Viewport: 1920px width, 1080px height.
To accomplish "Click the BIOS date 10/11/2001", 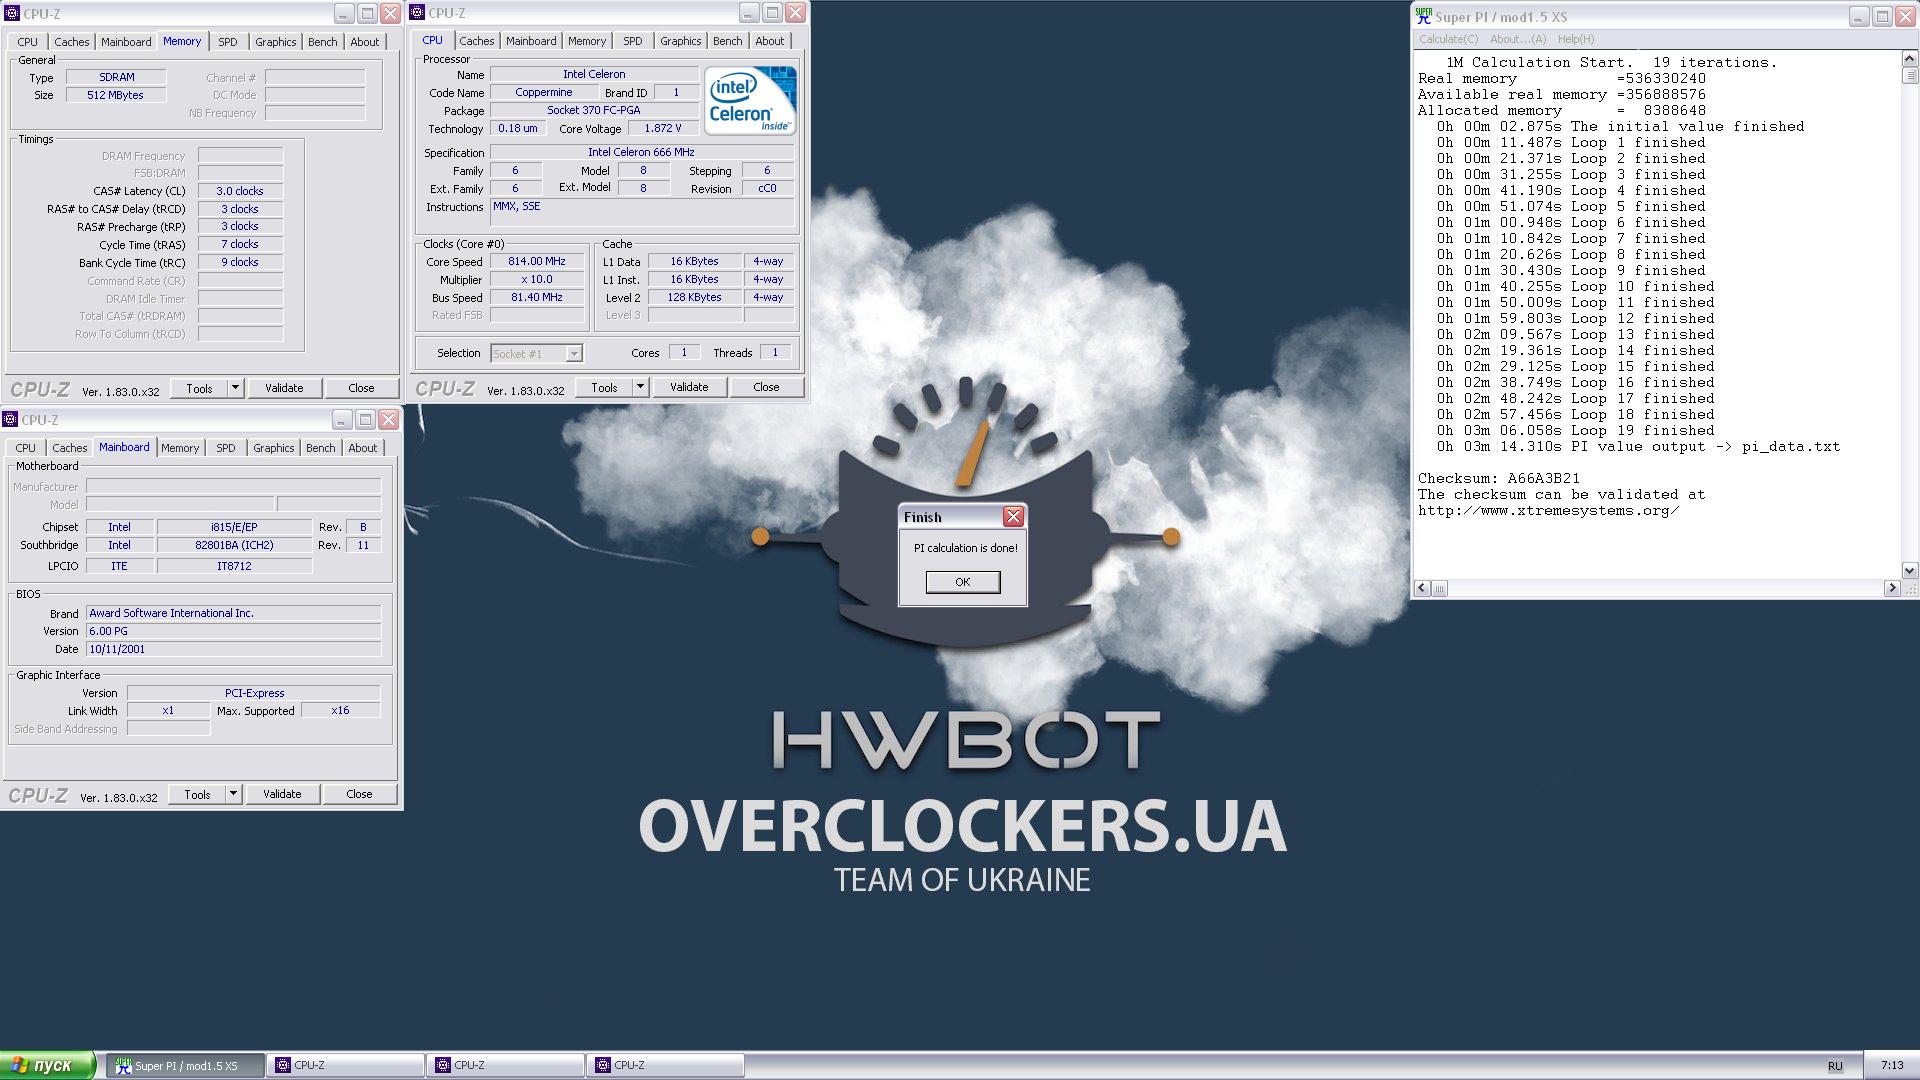I will click(x=233, y=649).
